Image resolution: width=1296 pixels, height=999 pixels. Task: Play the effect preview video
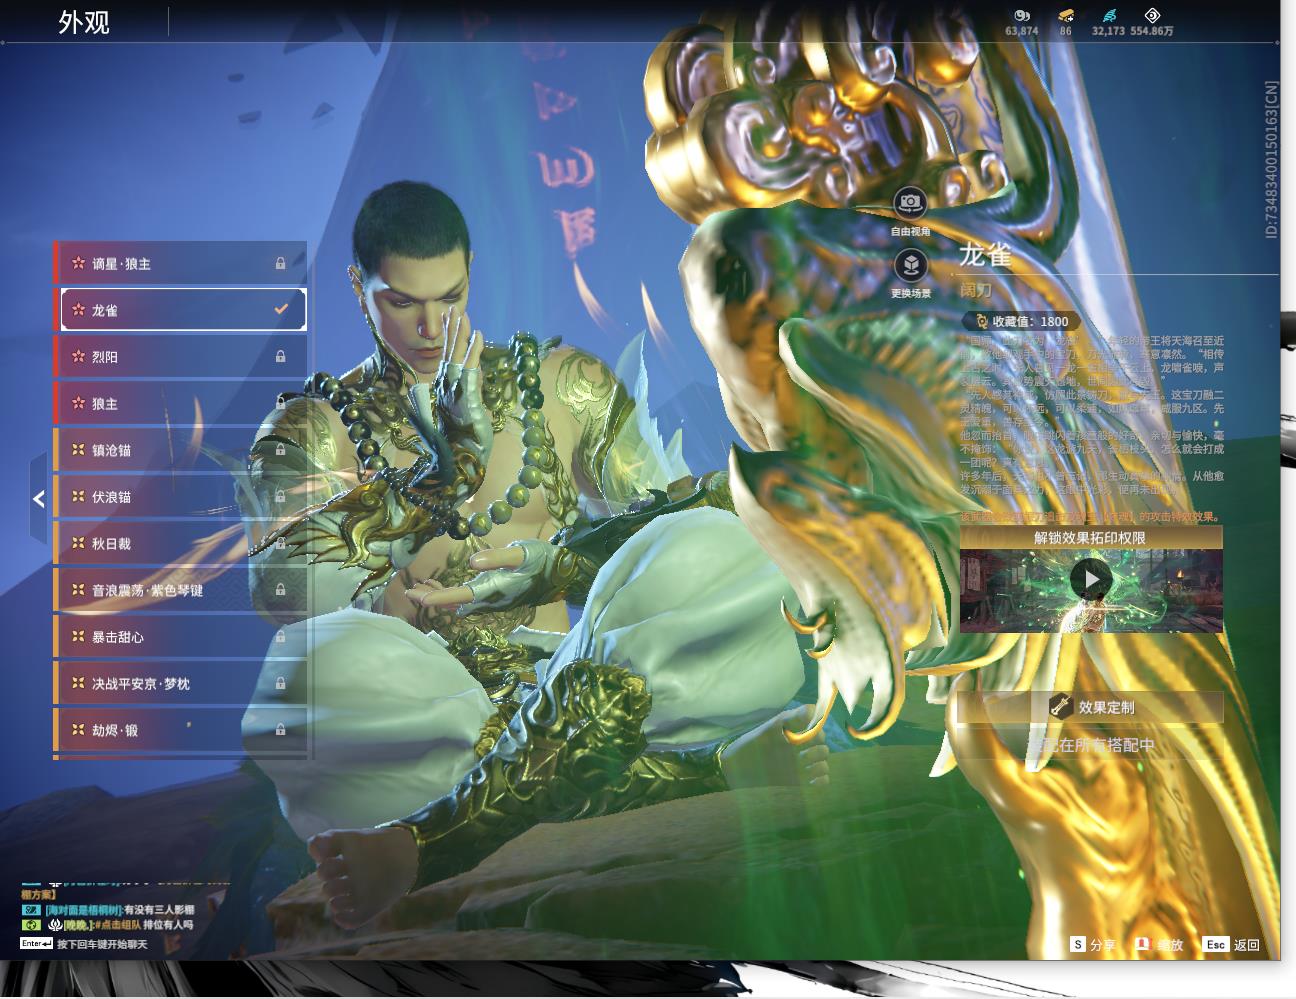pos(1091,579)
